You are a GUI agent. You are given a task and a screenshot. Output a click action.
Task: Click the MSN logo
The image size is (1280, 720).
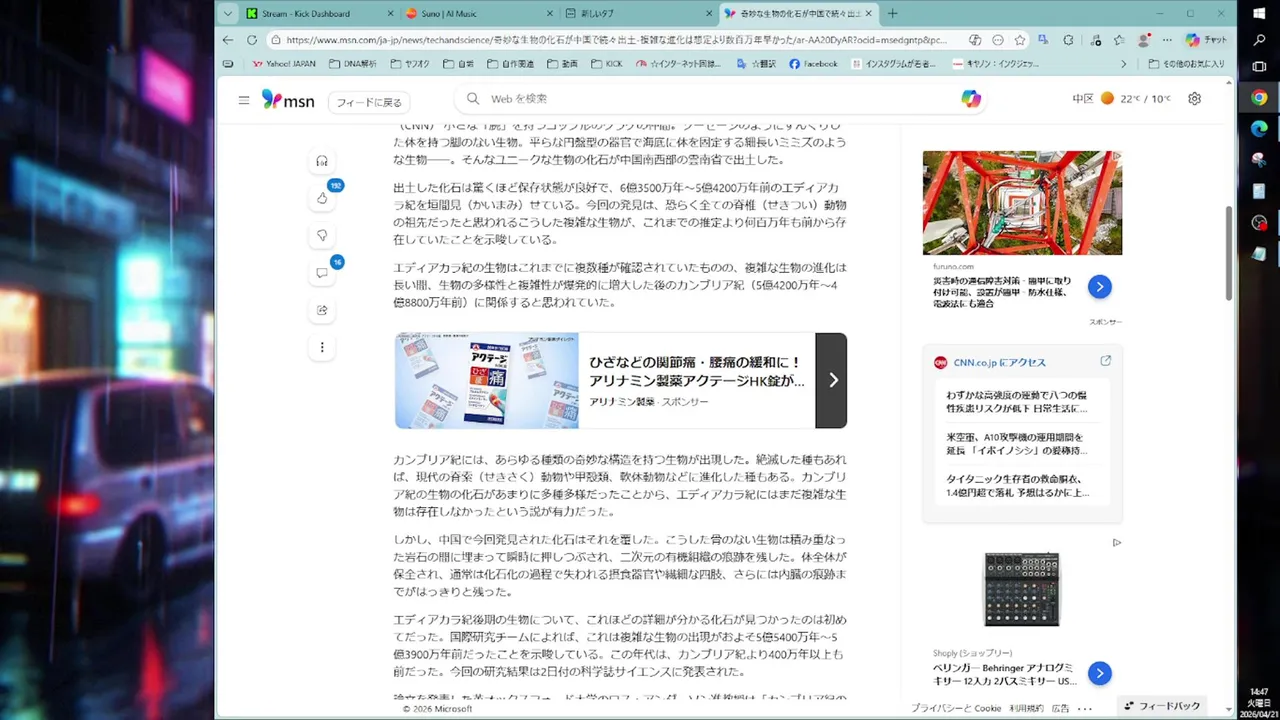[288, 99]
